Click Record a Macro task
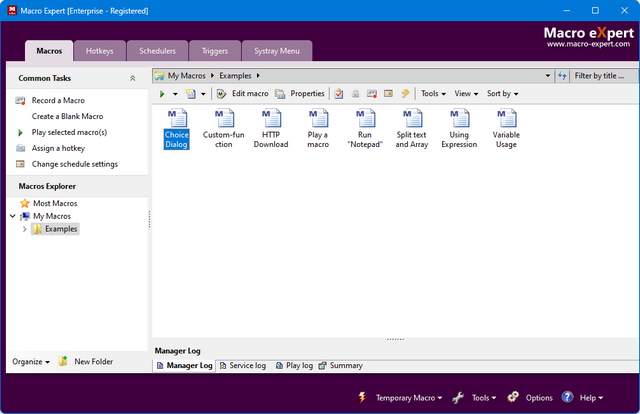 tap(58, 100)
